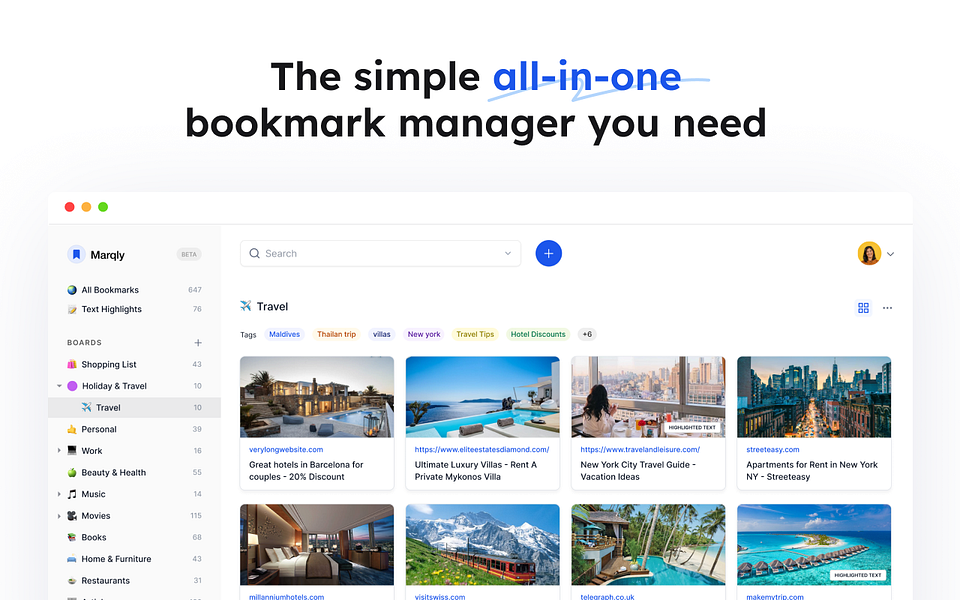Open the Barcelona hotels villa thumbnail
Image resolution: width=960 pixels, height=600 pixels.
[317, 397]
